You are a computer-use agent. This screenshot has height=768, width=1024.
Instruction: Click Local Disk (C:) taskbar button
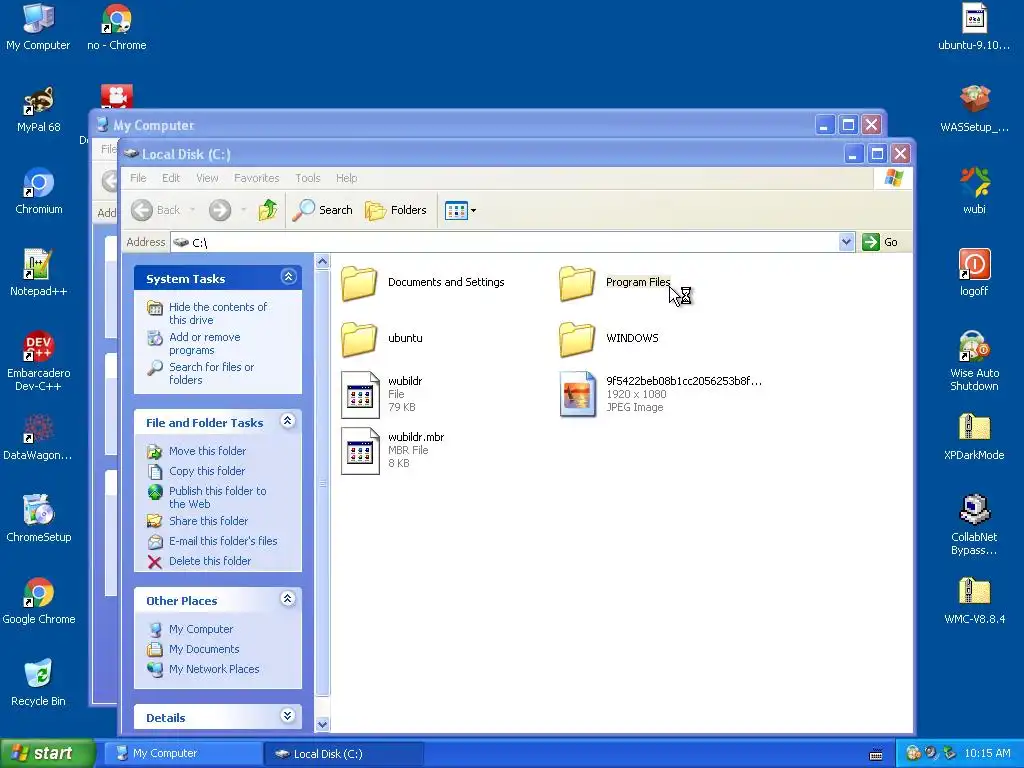[344, 754]
